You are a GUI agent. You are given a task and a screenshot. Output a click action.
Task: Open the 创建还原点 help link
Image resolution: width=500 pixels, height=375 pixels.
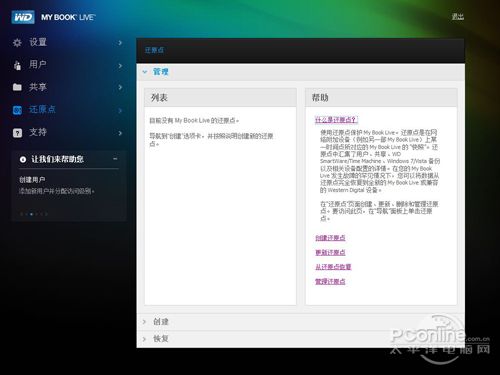click(x=330, y=238)
